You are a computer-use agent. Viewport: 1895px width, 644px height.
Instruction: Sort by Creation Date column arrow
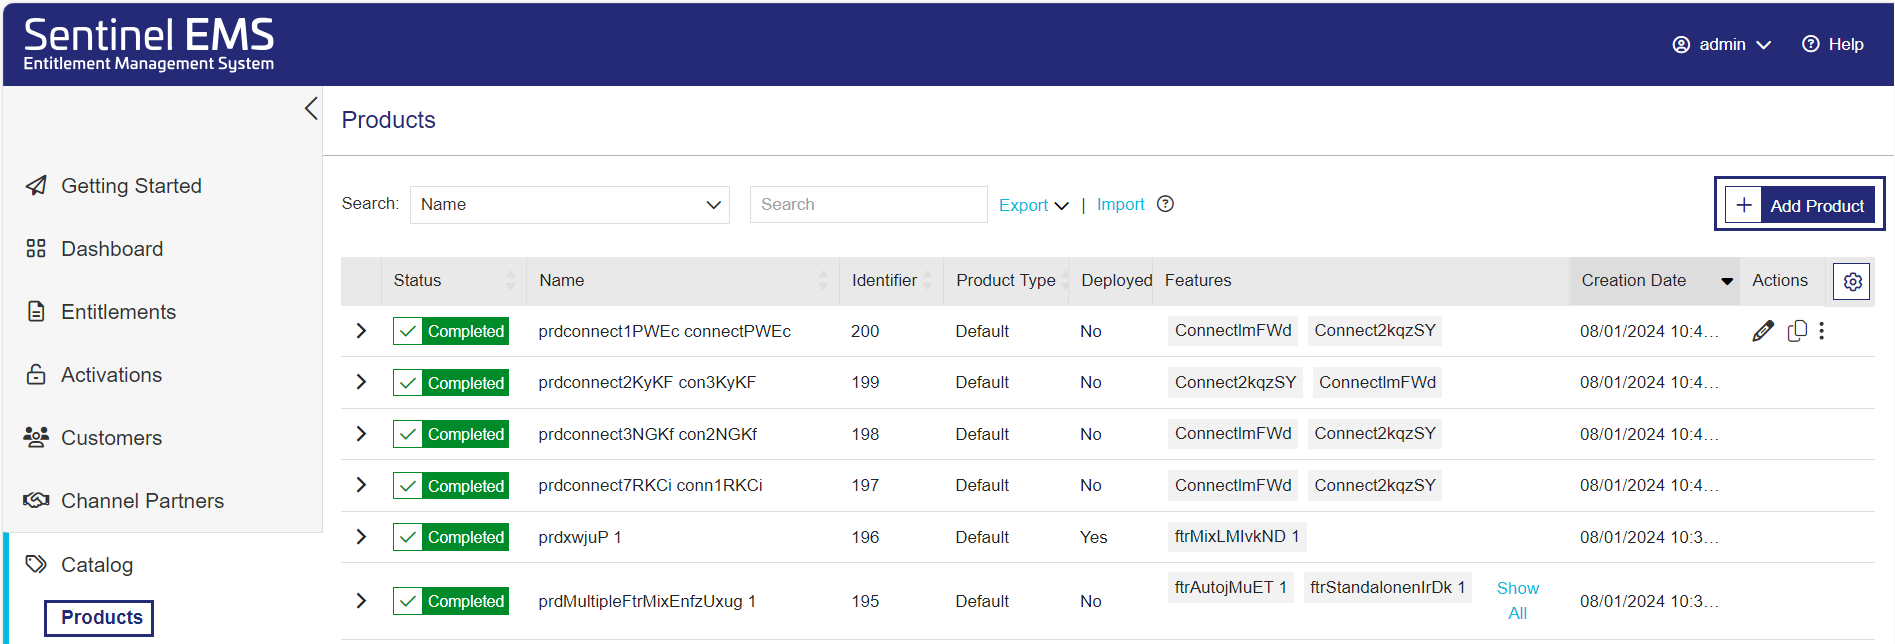1726,282
